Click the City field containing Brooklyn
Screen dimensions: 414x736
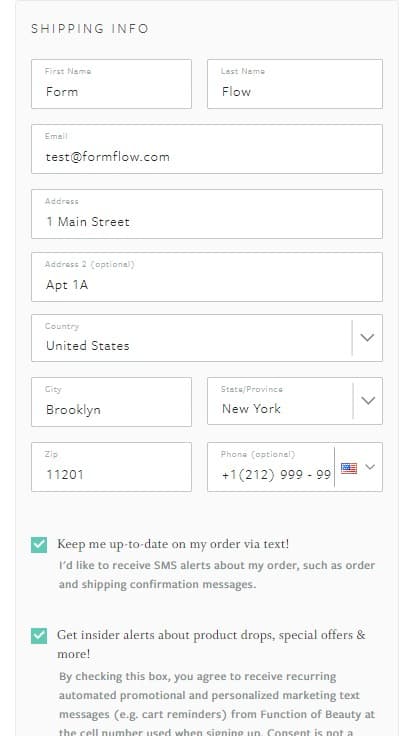(111, 402)
